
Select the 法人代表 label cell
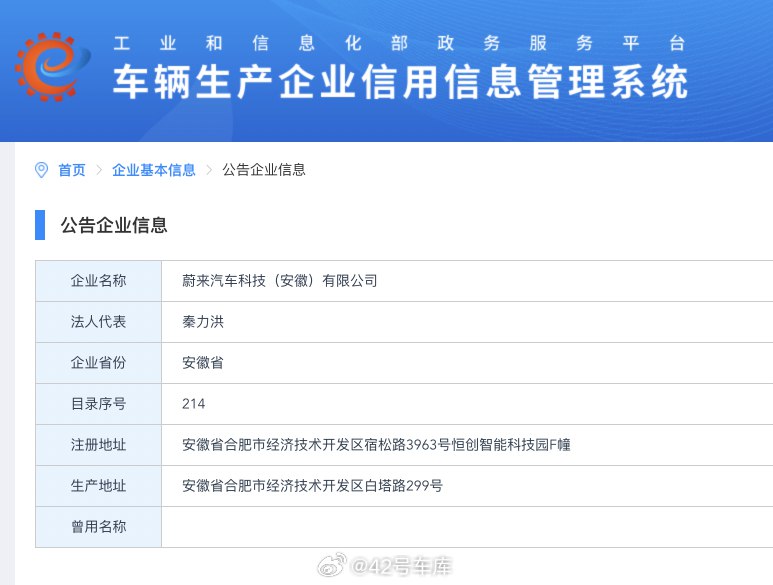pos(99,322)
